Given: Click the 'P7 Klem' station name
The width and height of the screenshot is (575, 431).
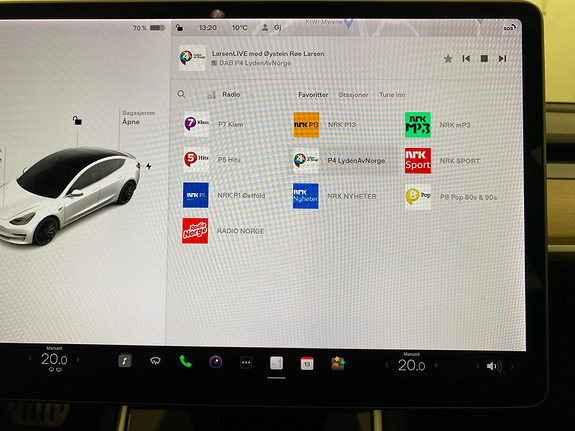Looking at the screenshot, I should tap(231, 124).
